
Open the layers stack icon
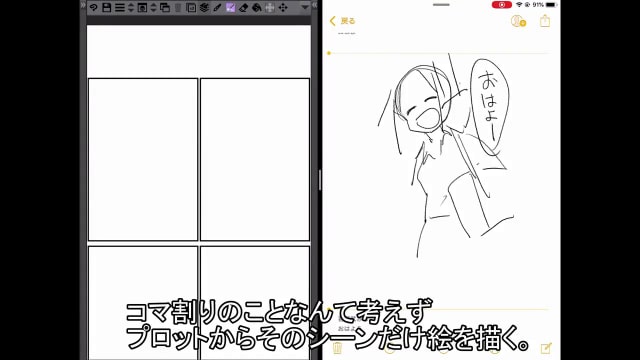coord(204,7)
